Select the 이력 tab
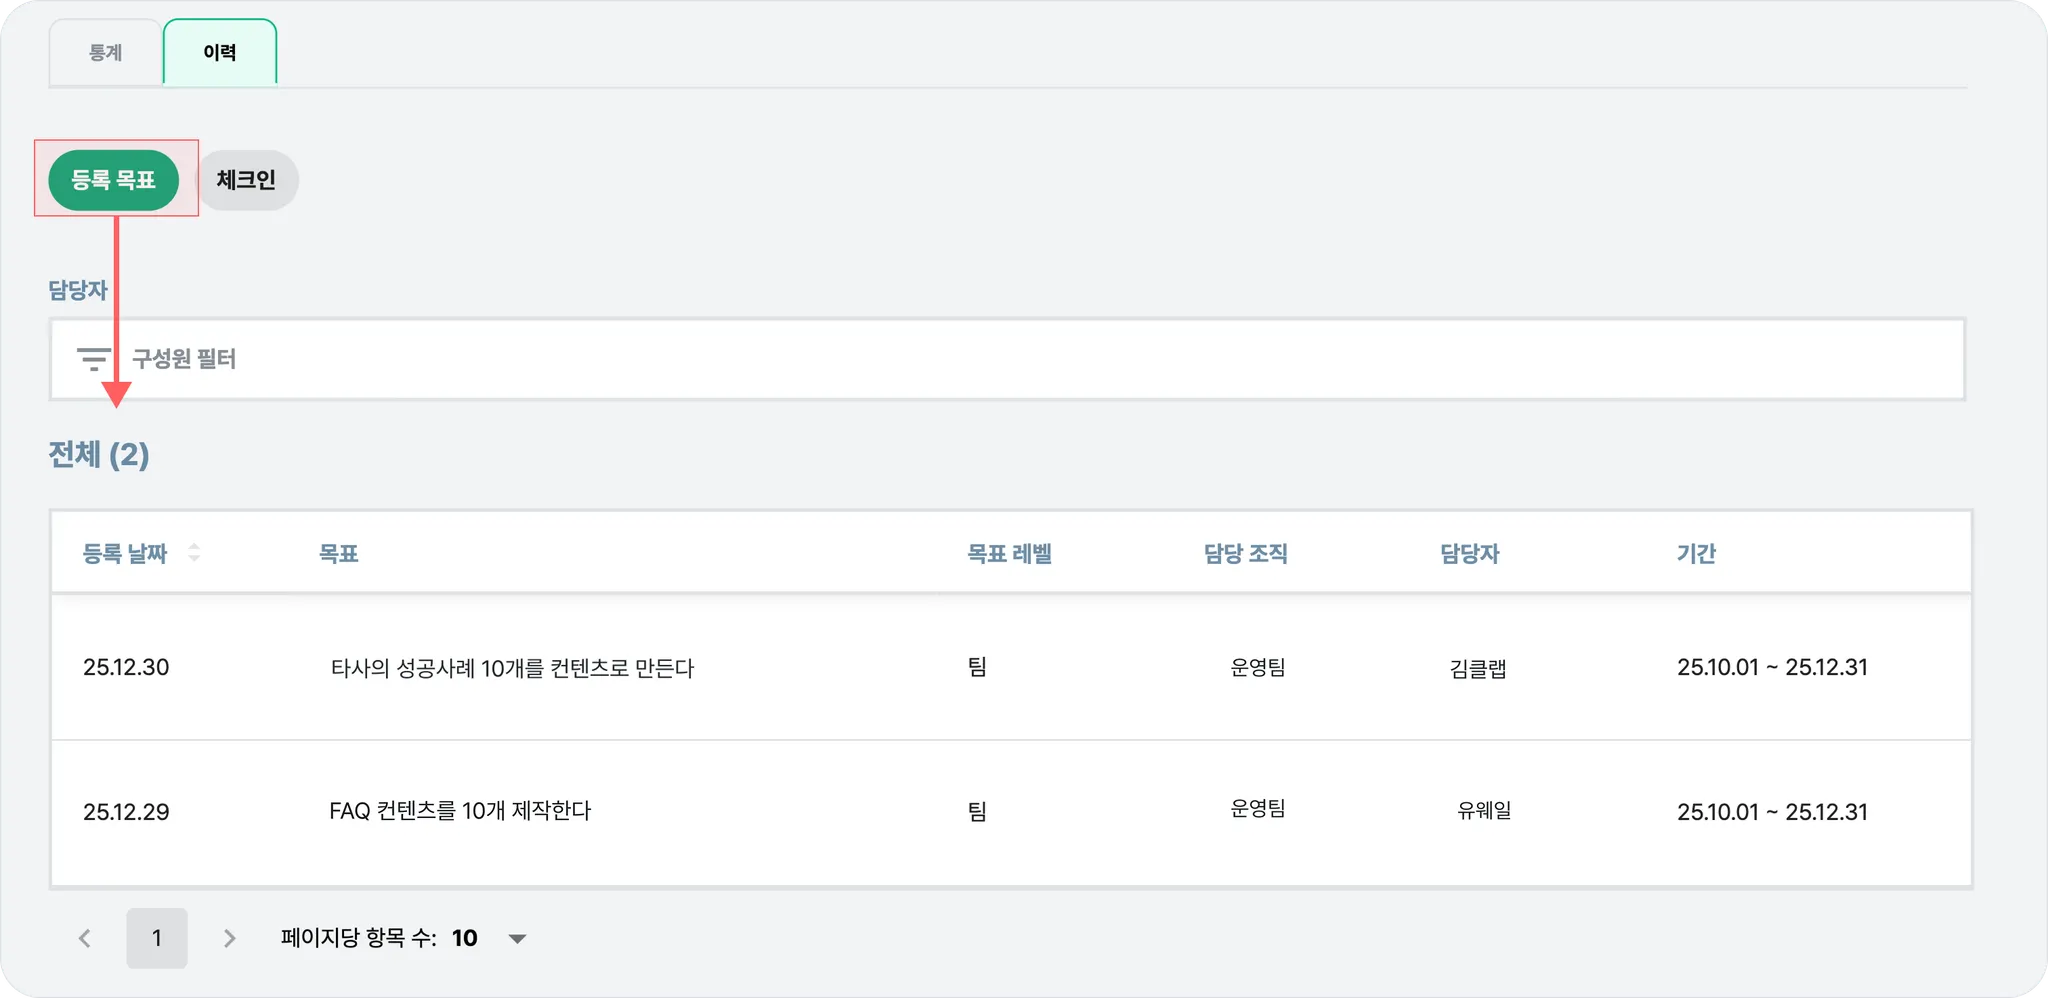Image resolution: width=2048 pixels, height=998 pixels. [220, 53]
